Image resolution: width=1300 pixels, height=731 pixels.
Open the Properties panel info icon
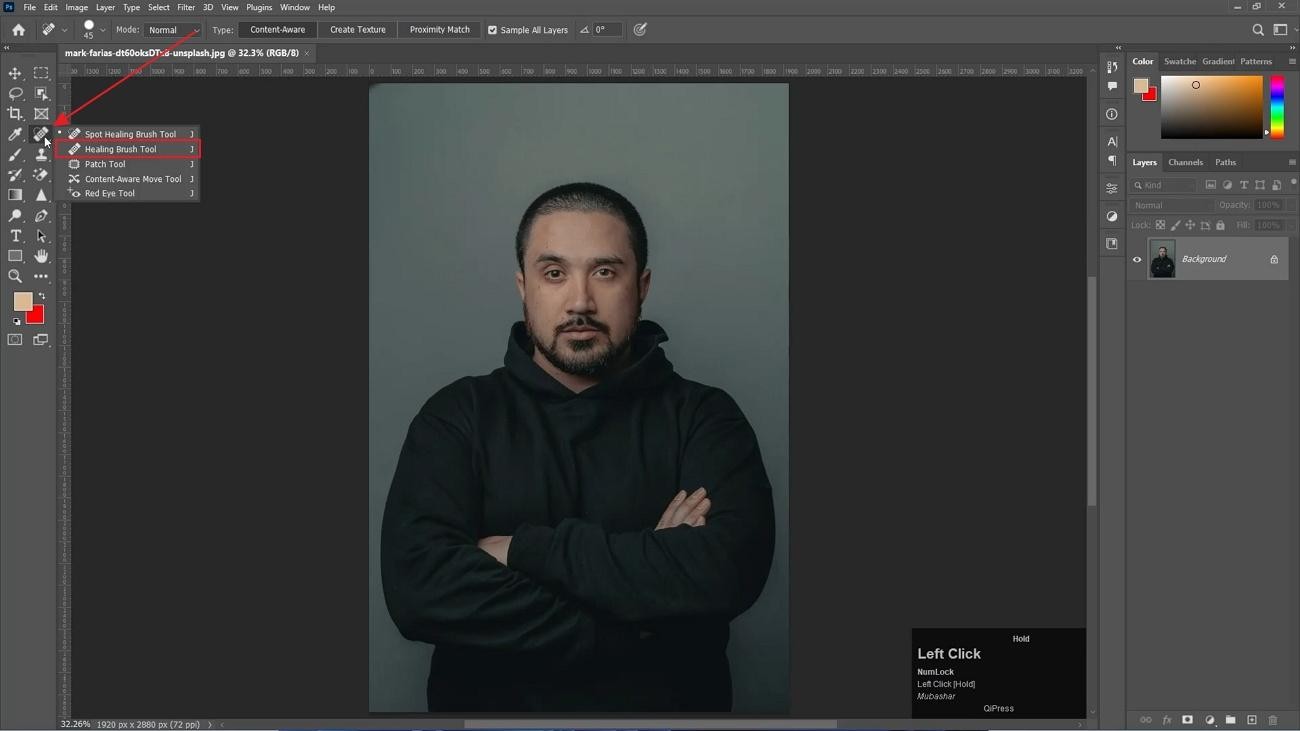pos(1112,114)
